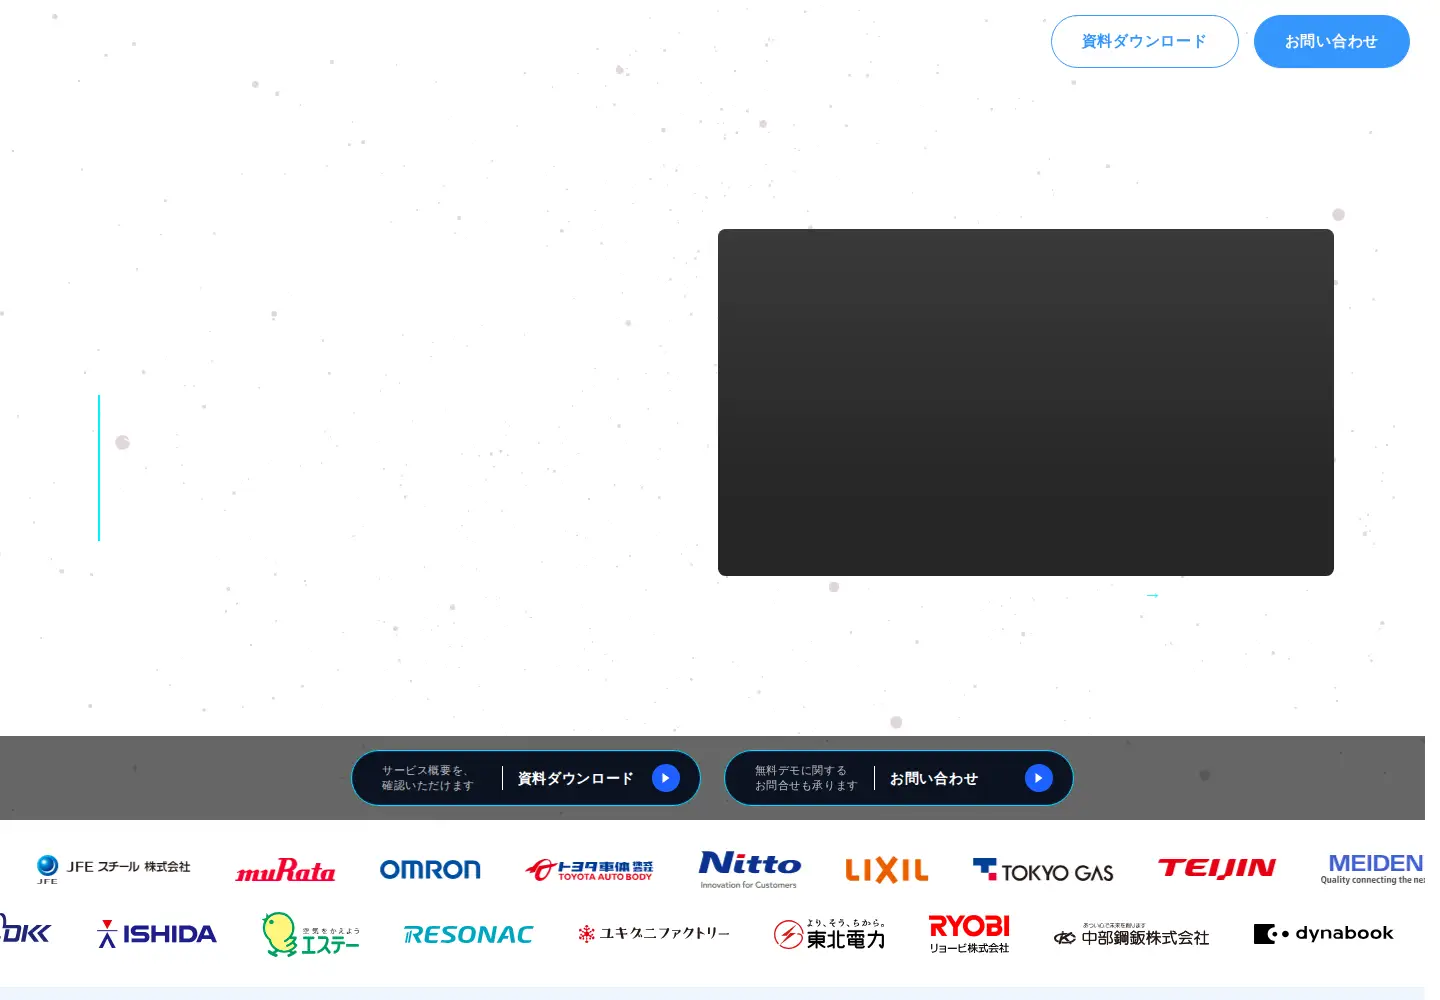Click the 中部鋼鈑株式会社 logo
Viewport: 1440px width, 1000px height.
click(x=1131, y=935)
